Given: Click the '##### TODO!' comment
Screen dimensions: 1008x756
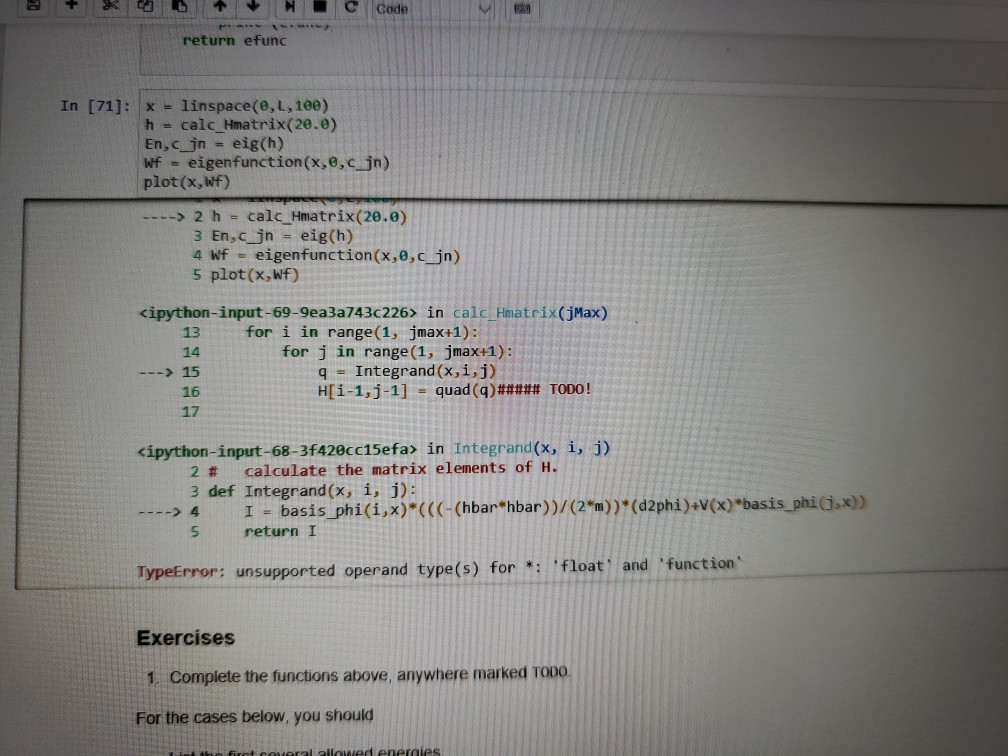Looking at the screenshot, I should [544, 389].
